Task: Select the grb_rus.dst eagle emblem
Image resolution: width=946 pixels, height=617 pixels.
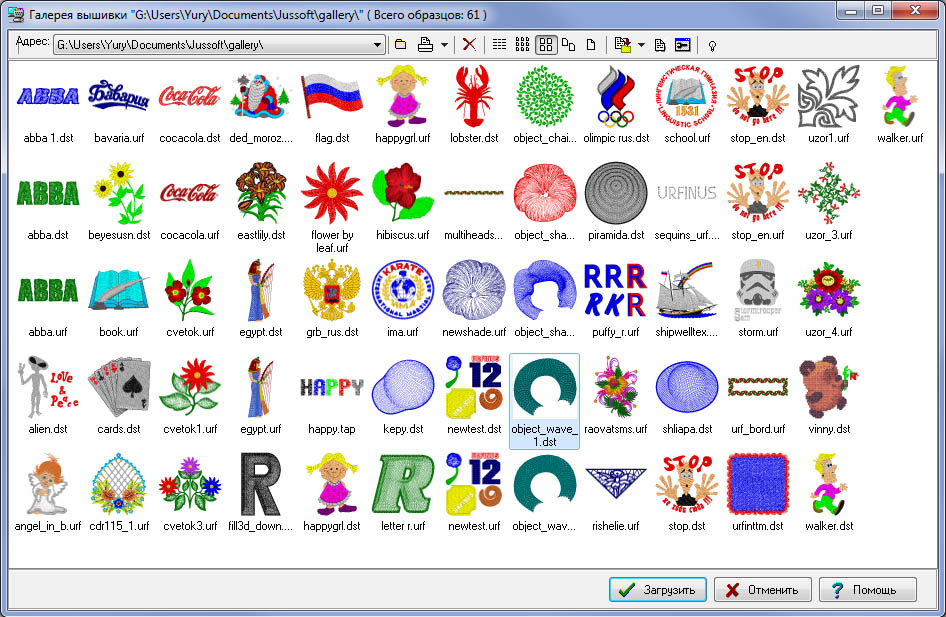Action: [x=332, y=291]
